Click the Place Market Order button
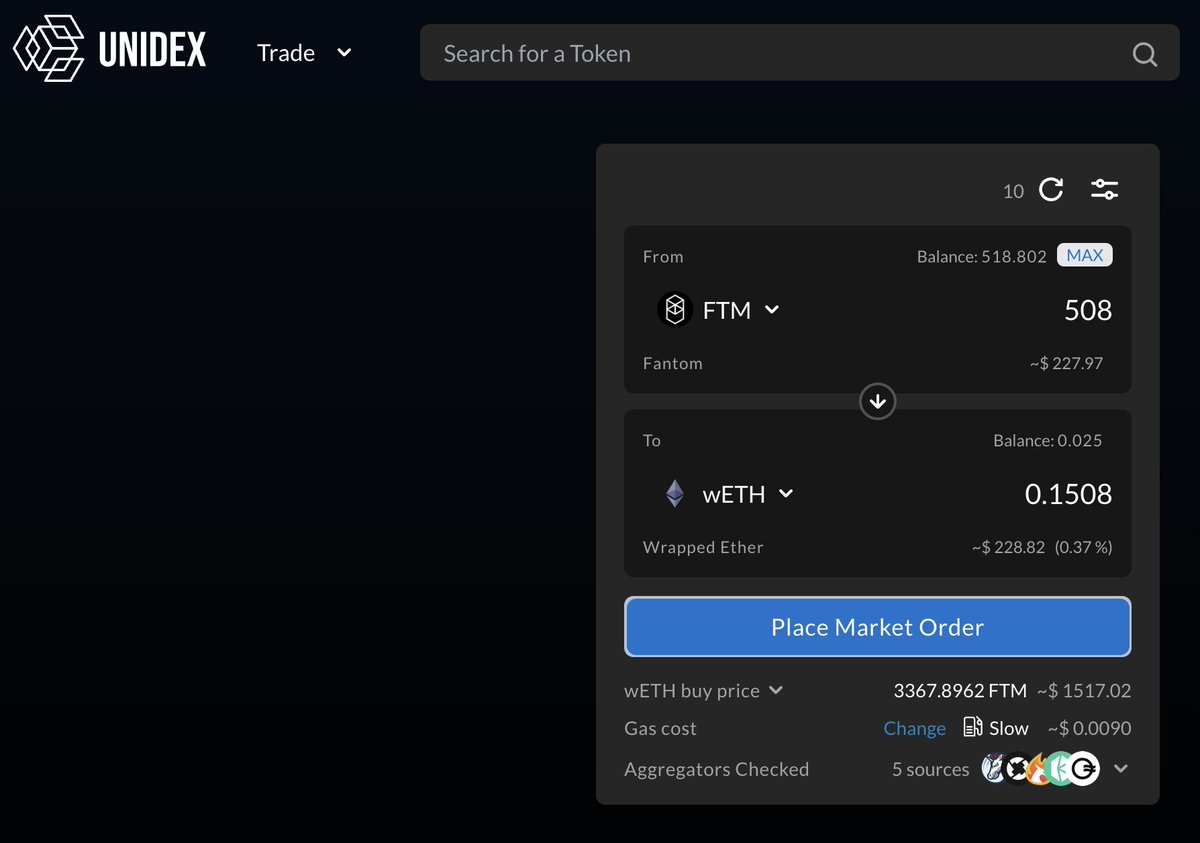The image size is (1200, 843). (x=878, y=627)
